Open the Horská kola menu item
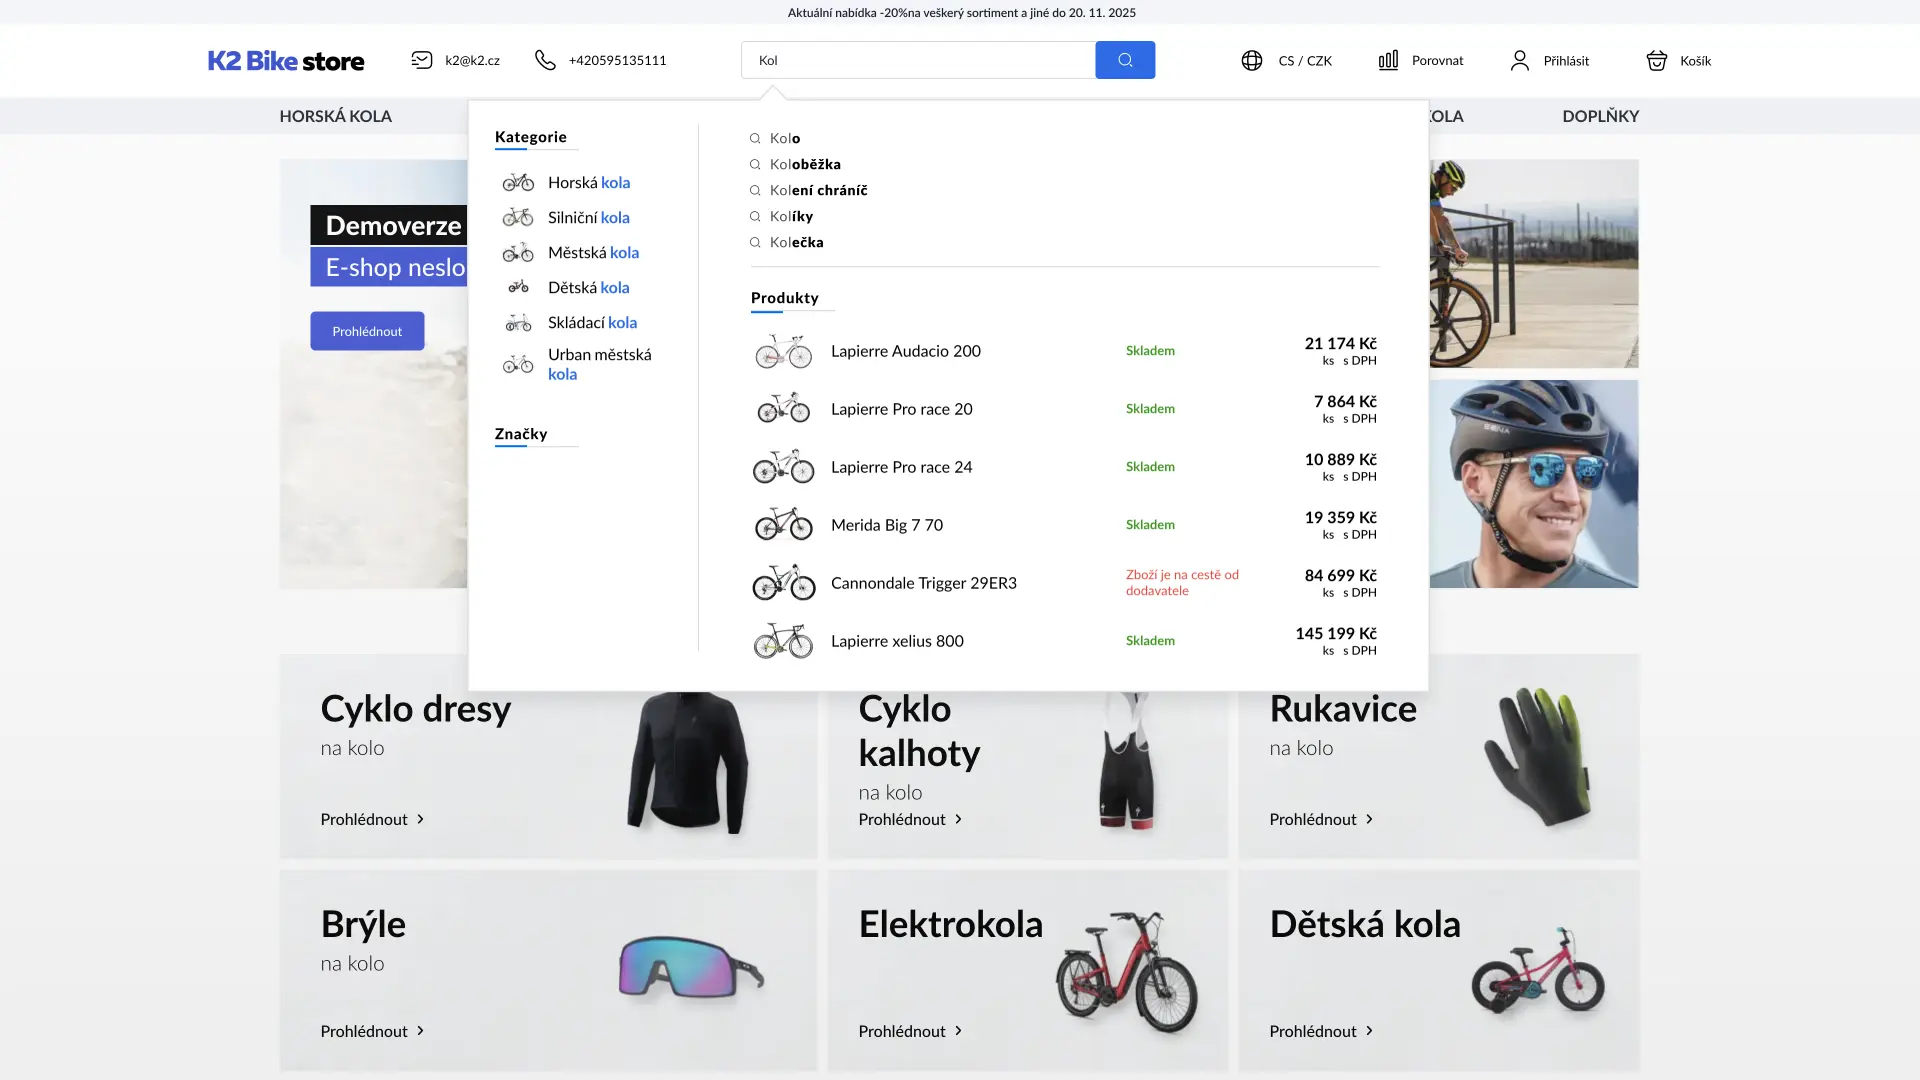Screen dimensions: 1920x1080 point(335,116)
